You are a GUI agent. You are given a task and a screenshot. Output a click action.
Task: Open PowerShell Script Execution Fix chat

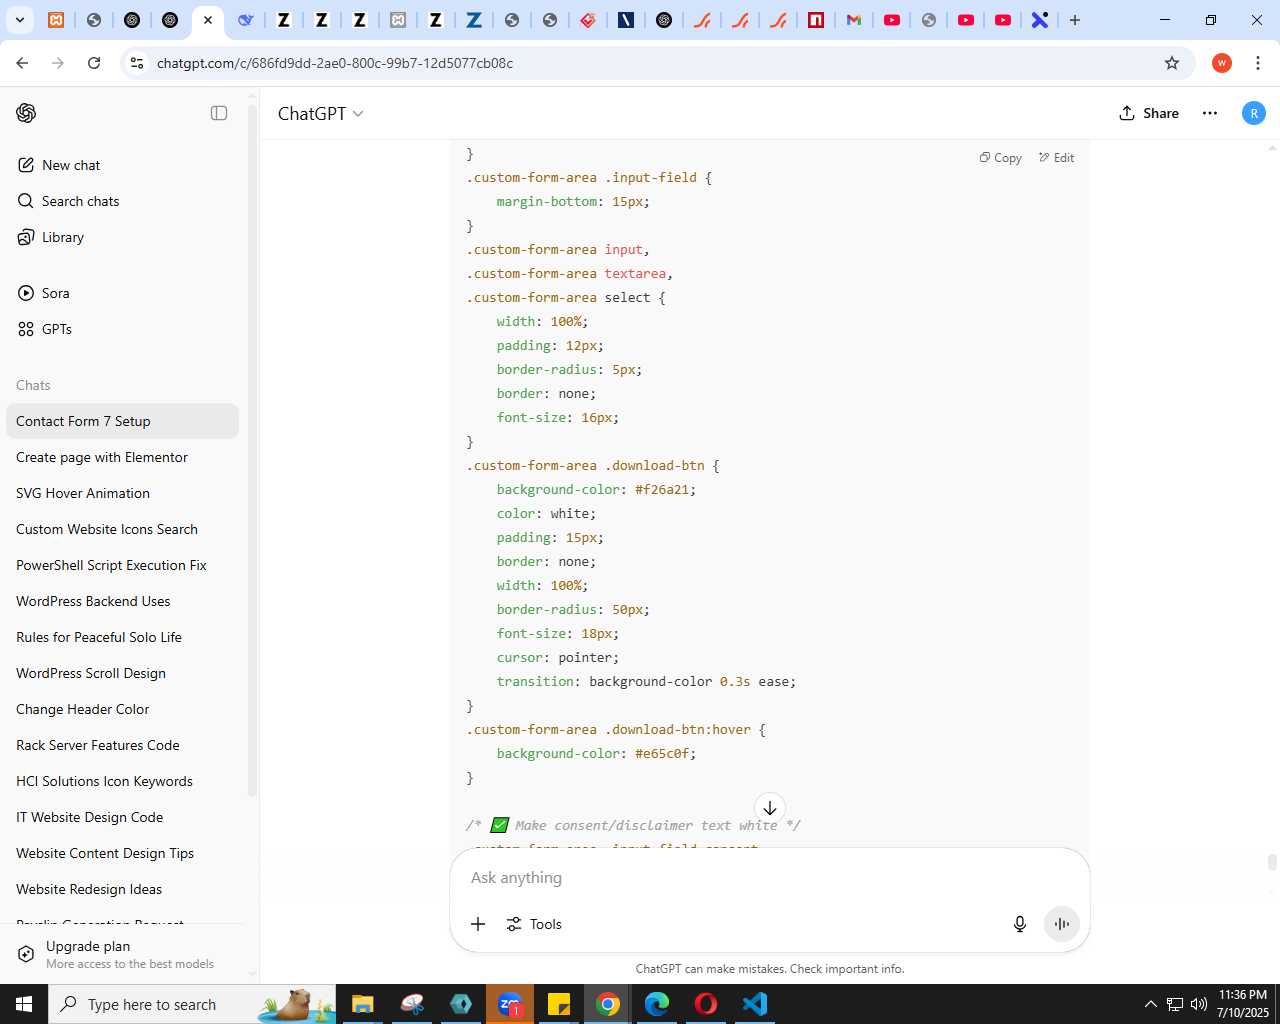point(122,565)
